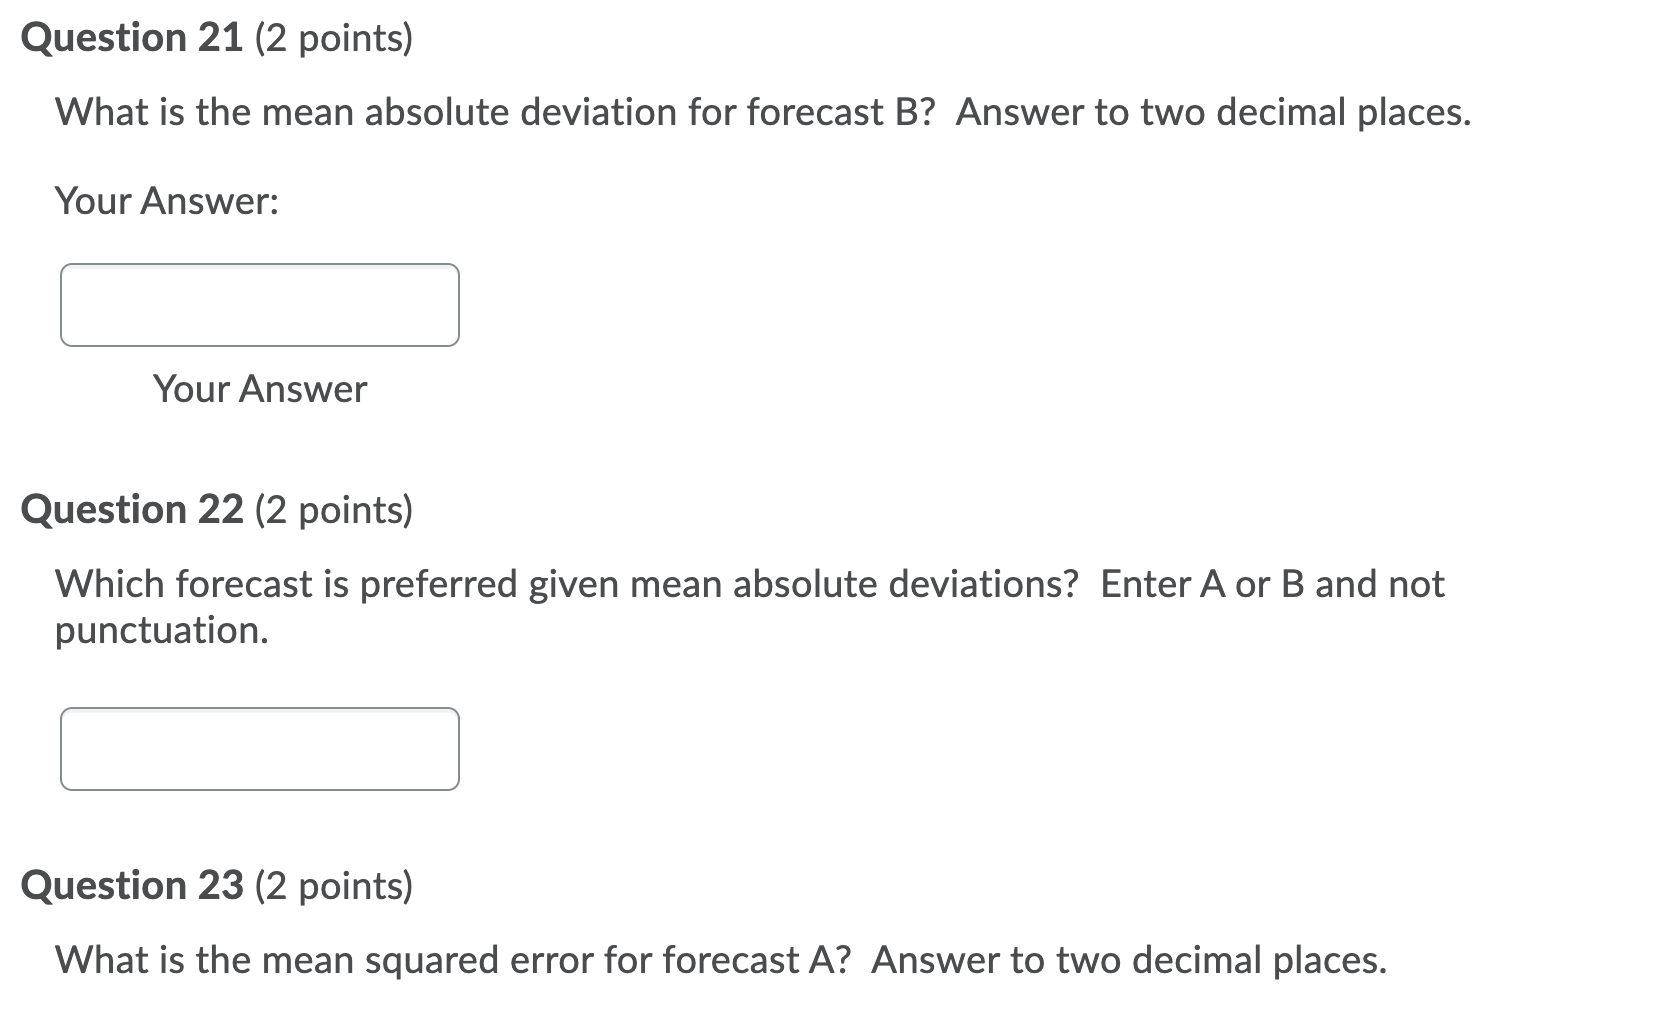The height and width of the screenshot is (1018, 1654).
Task: Select the Your Answer label below the first box
Action: 259,390
